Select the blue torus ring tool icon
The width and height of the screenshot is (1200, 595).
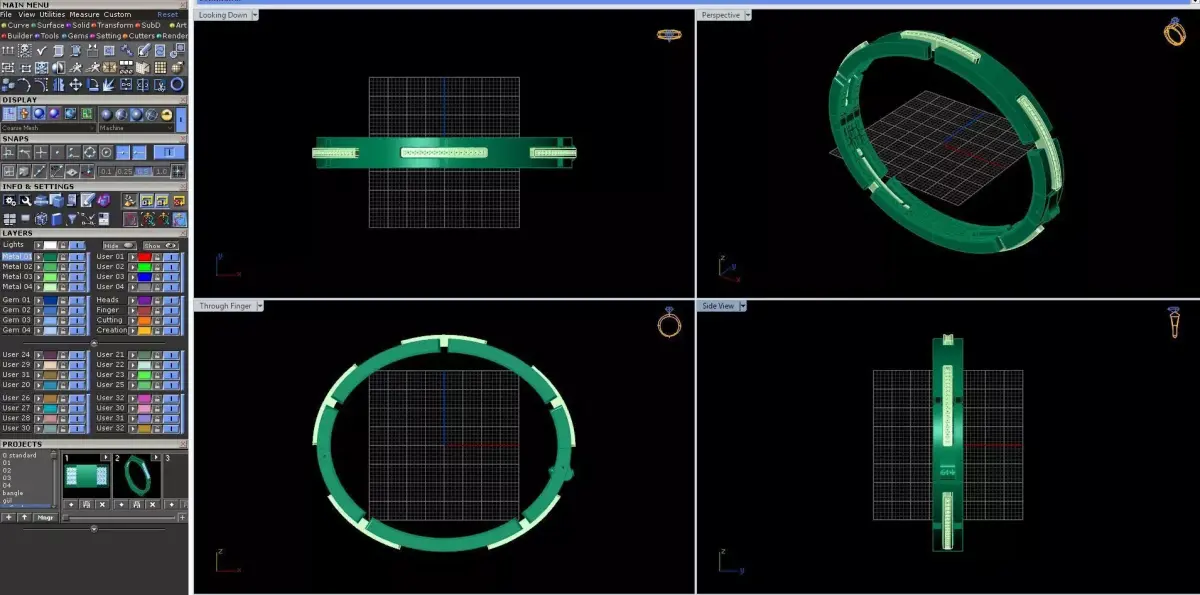pos(177,84)
